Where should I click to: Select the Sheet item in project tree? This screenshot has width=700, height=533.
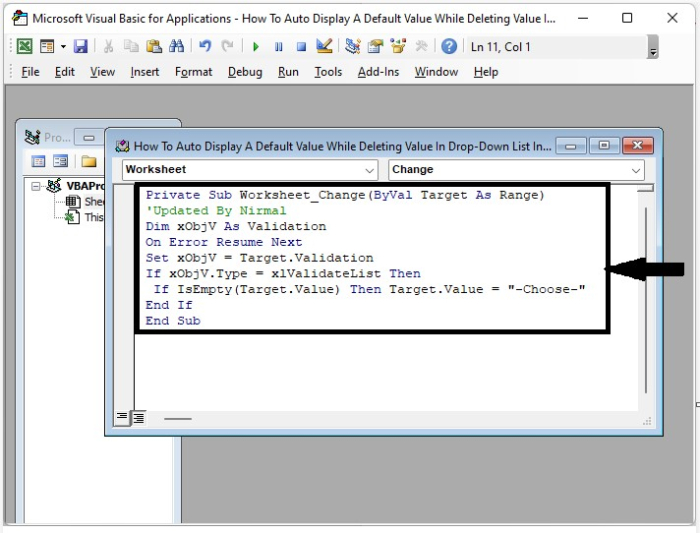tap(85, 202)
